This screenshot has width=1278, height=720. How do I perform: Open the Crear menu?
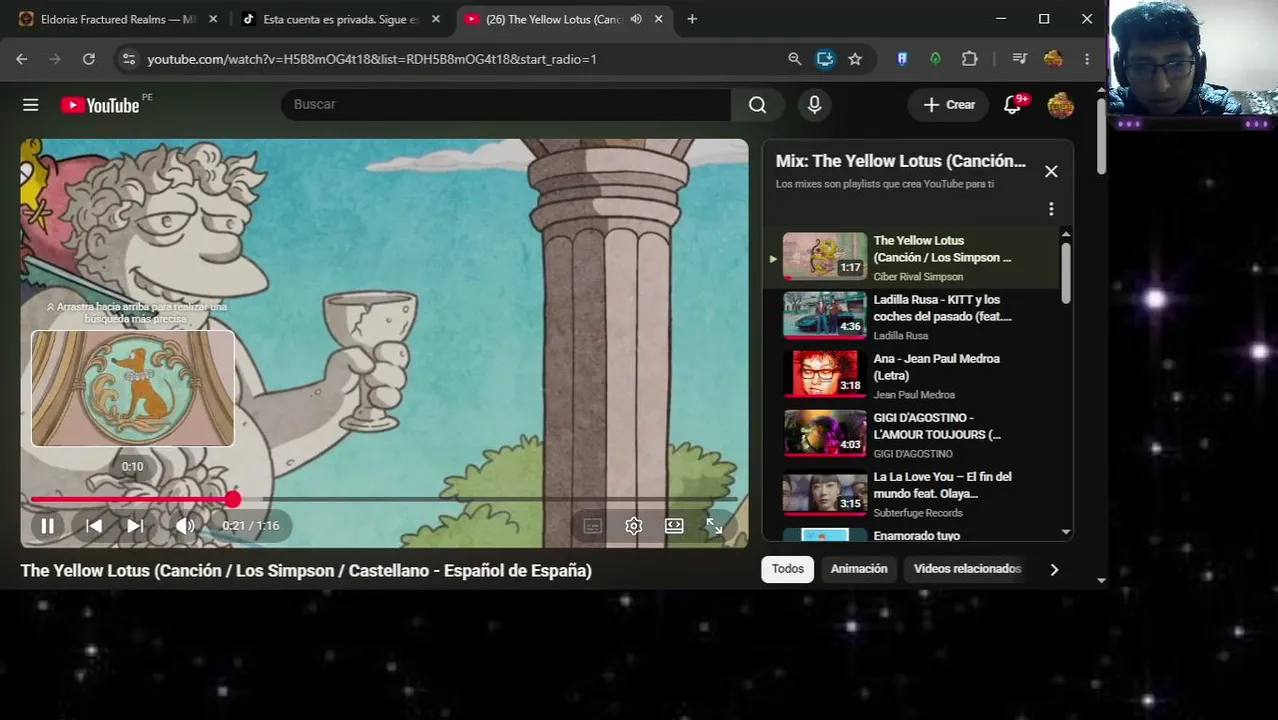point(948,105)
